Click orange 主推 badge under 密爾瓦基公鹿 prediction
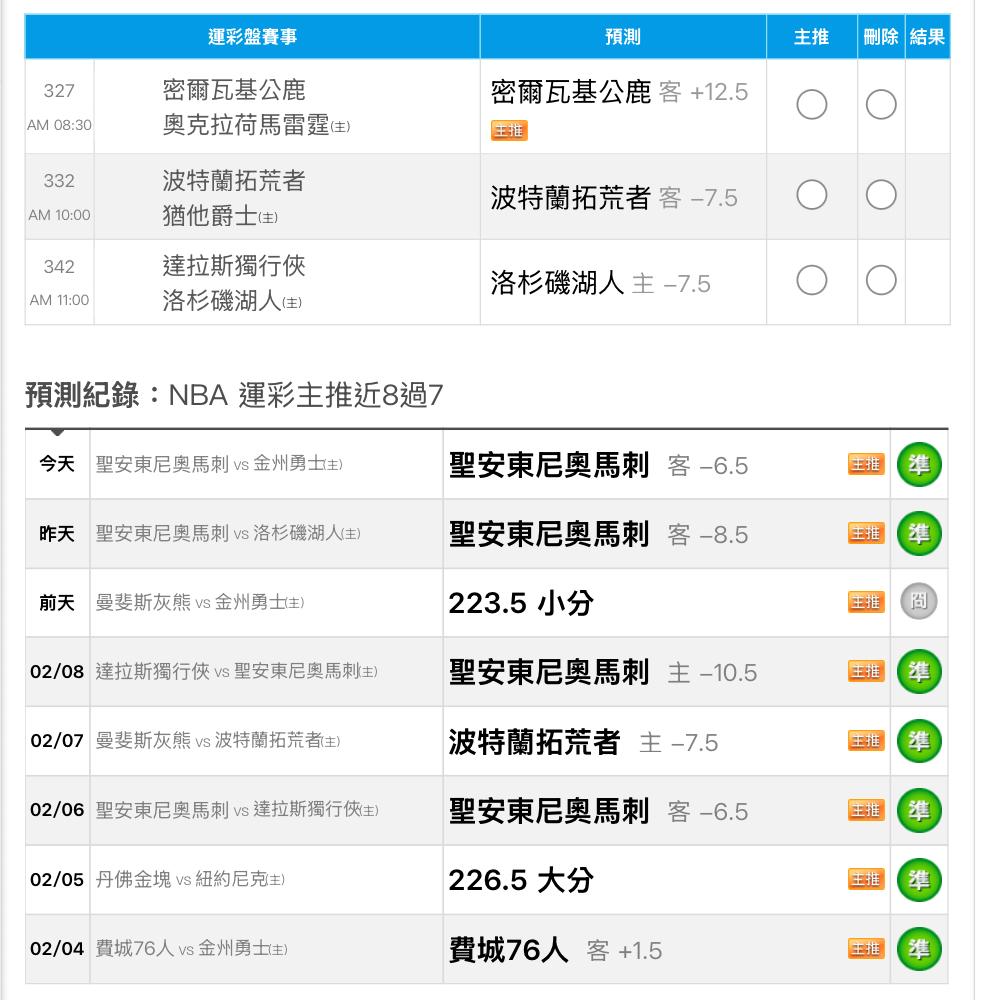The image size is (987, 1000). point(509,131)
